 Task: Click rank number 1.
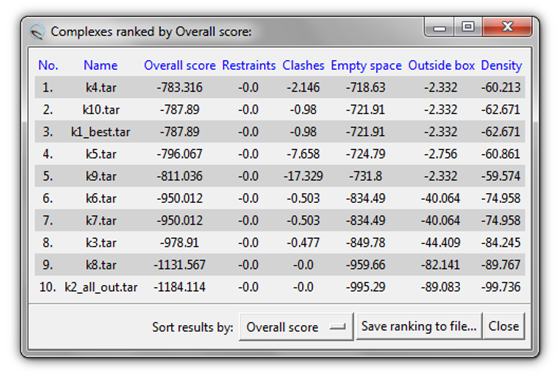[x=48, y=87]
